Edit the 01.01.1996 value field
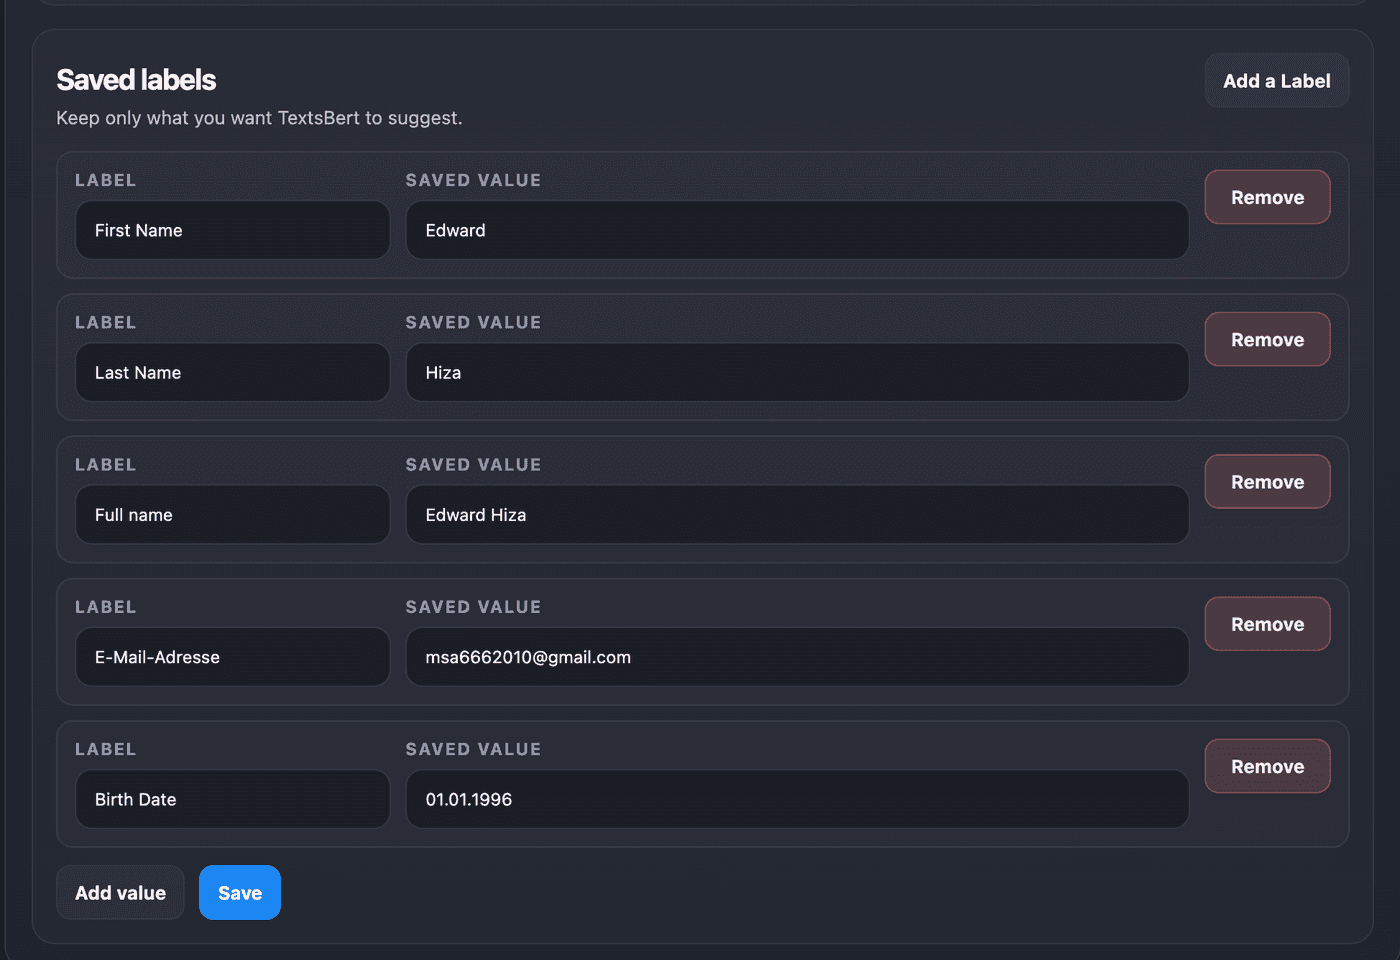This screenshot has width=1400, height=960. click(796, 800)
